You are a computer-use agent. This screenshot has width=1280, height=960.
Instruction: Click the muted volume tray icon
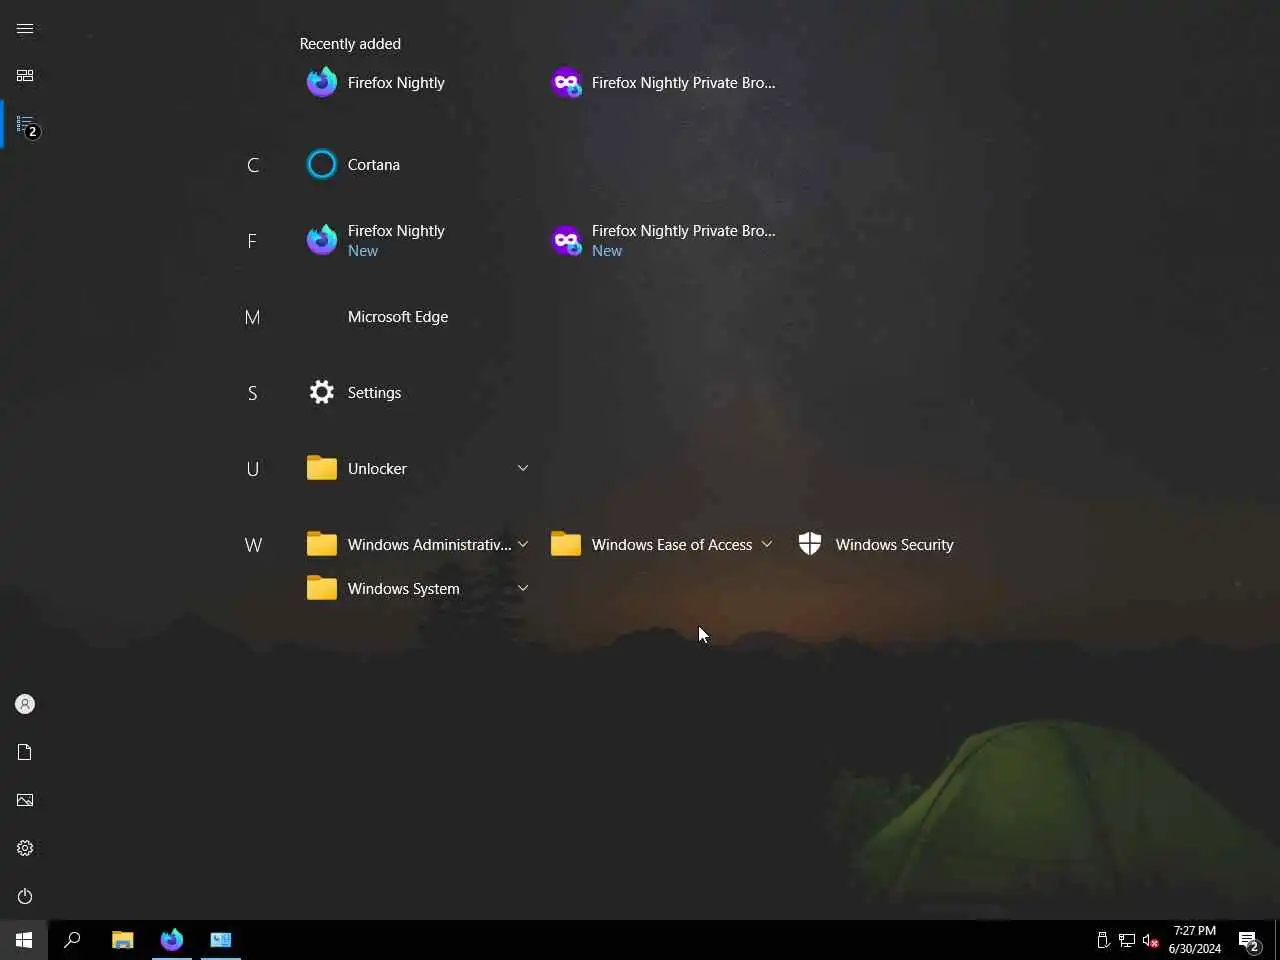(x=1151, y=940)
